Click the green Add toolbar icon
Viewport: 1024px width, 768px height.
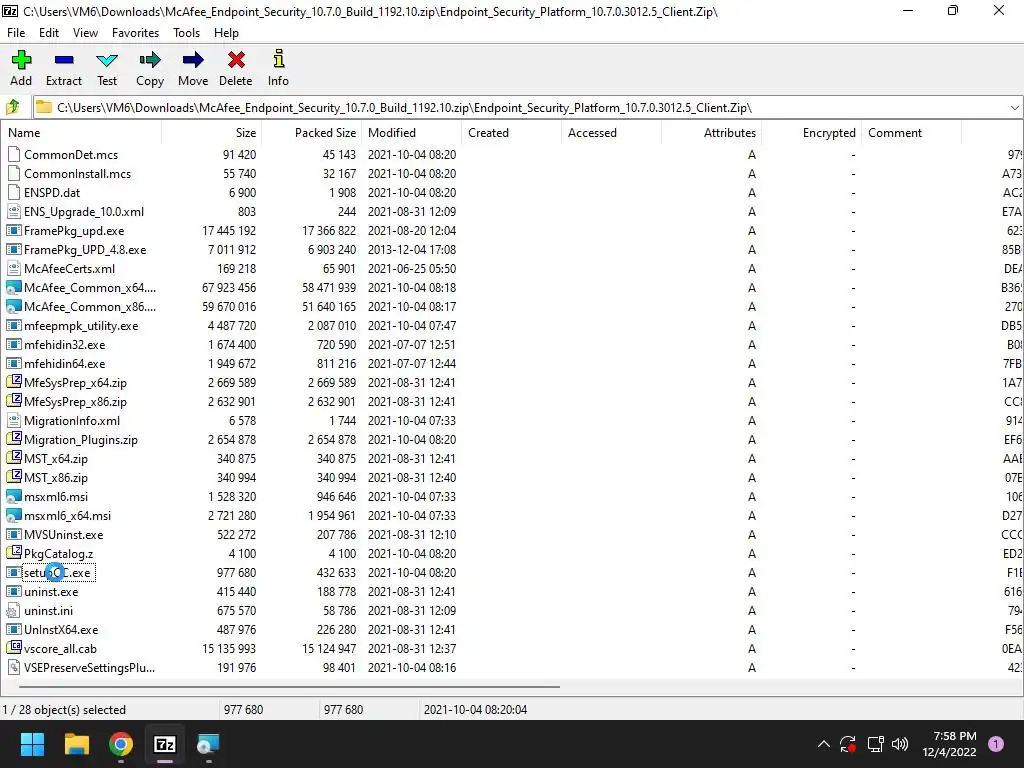pyautogui.click(x=21, y=60)
